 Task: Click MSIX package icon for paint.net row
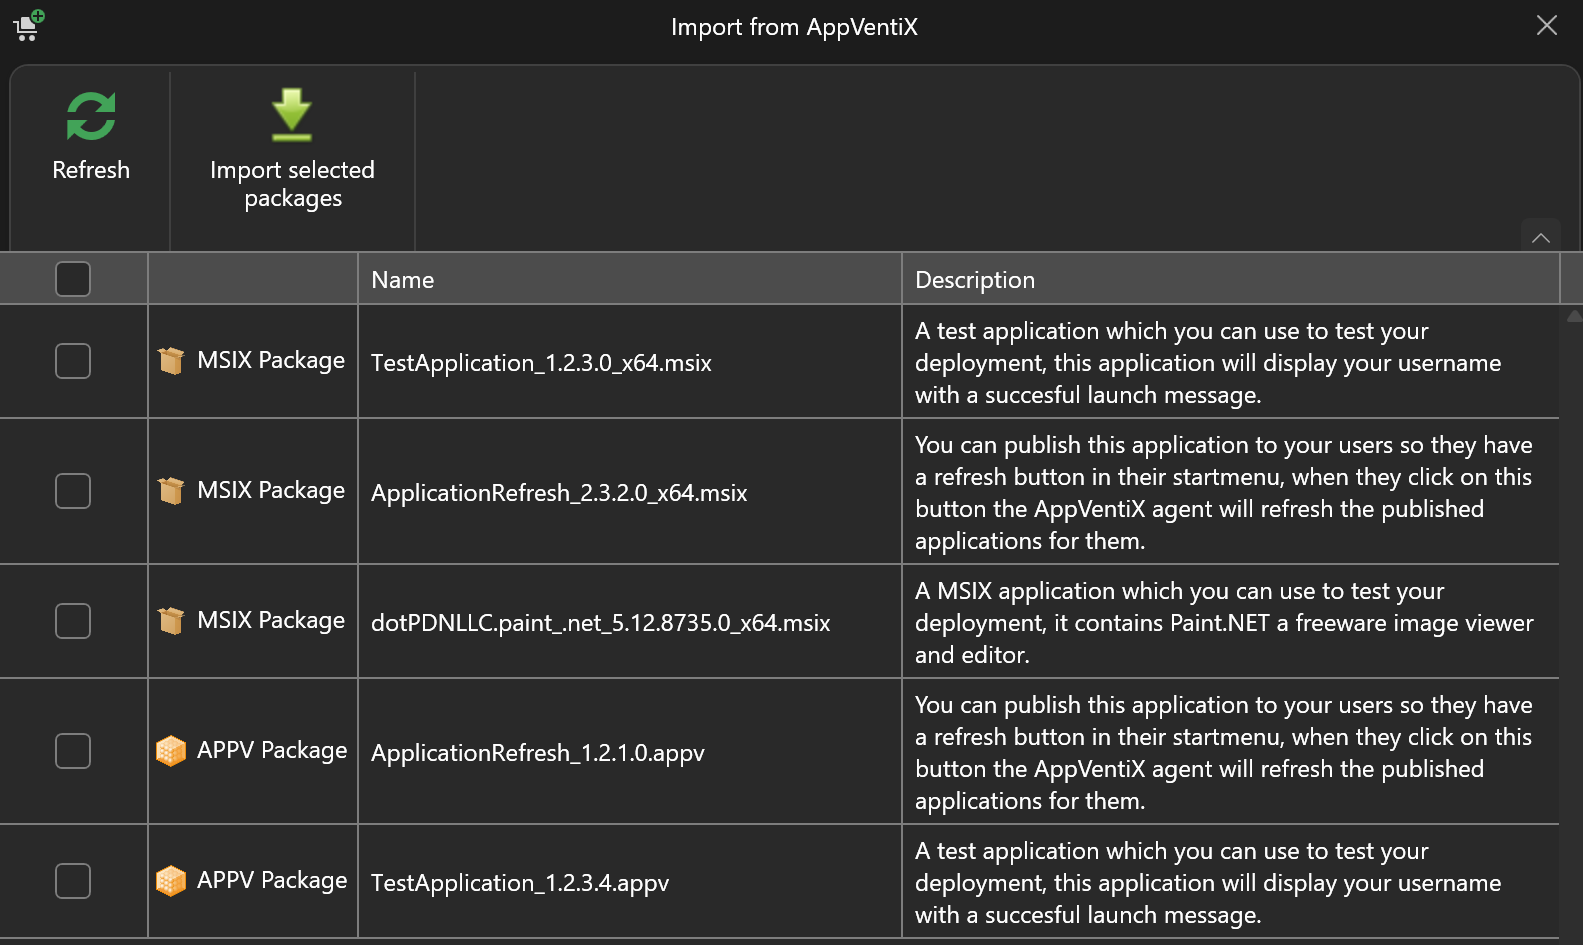[171, 621]
